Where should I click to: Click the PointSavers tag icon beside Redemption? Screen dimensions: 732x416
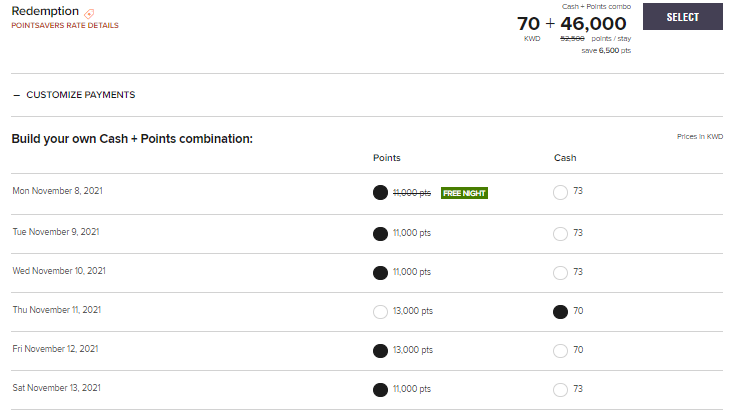click(x=90, y=13)
